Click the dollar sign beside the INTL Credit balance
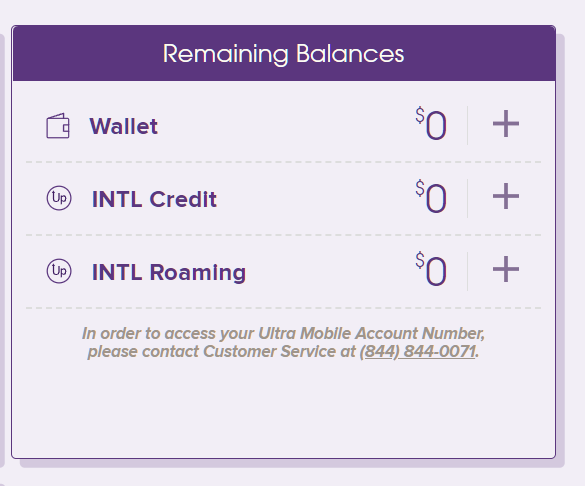This screenshot has height=486, width=585. click(x=420, y=188)
